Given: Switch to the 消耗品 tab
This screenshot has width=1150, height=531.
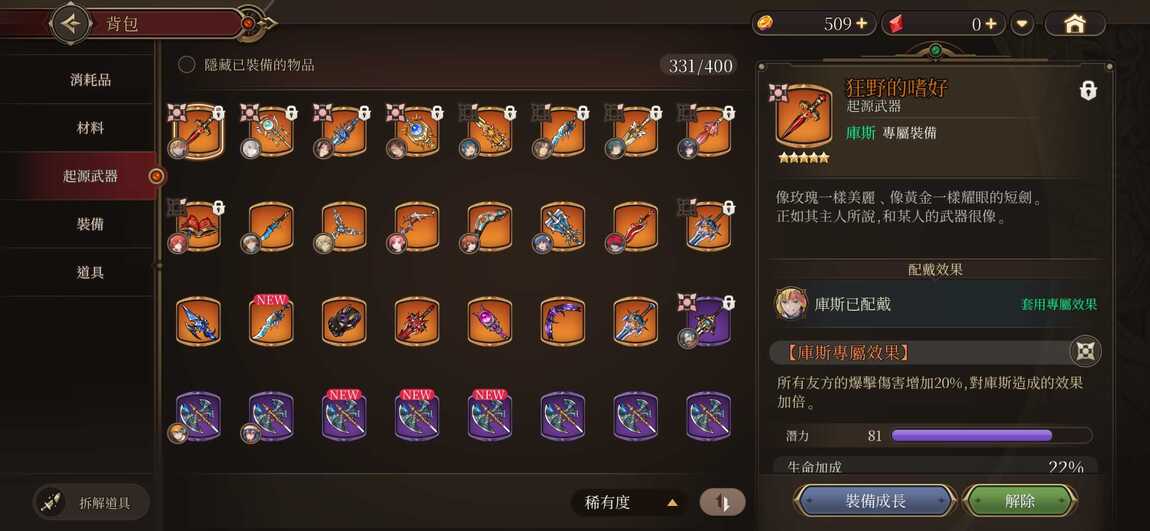Looking at the screenshot, I should [x=90, y=79].
